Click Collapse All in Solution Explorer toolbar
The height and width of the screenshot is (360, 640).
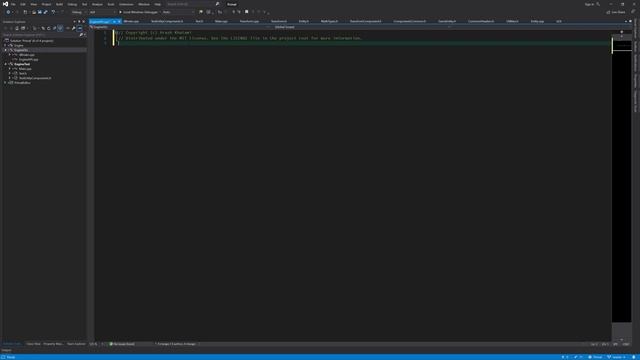pos(54,28)
